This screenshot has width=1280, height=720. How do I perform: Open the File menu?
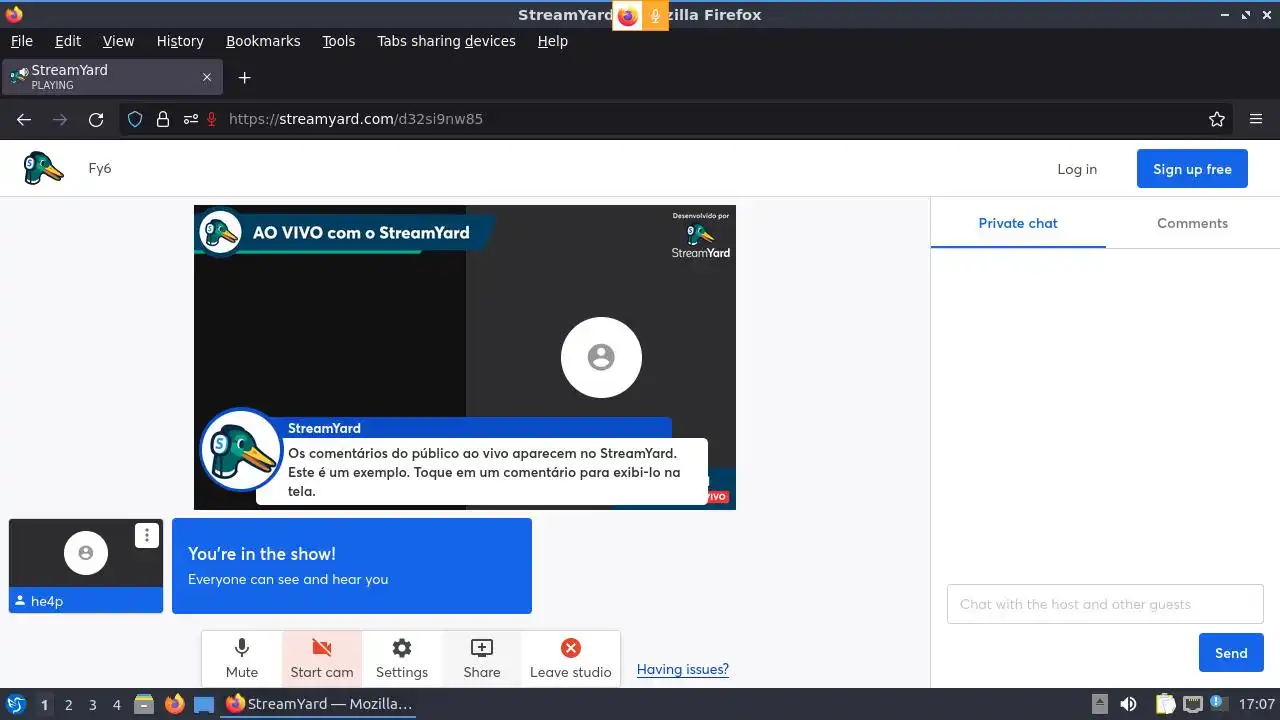pyautogui.click(x=22, y=41)
